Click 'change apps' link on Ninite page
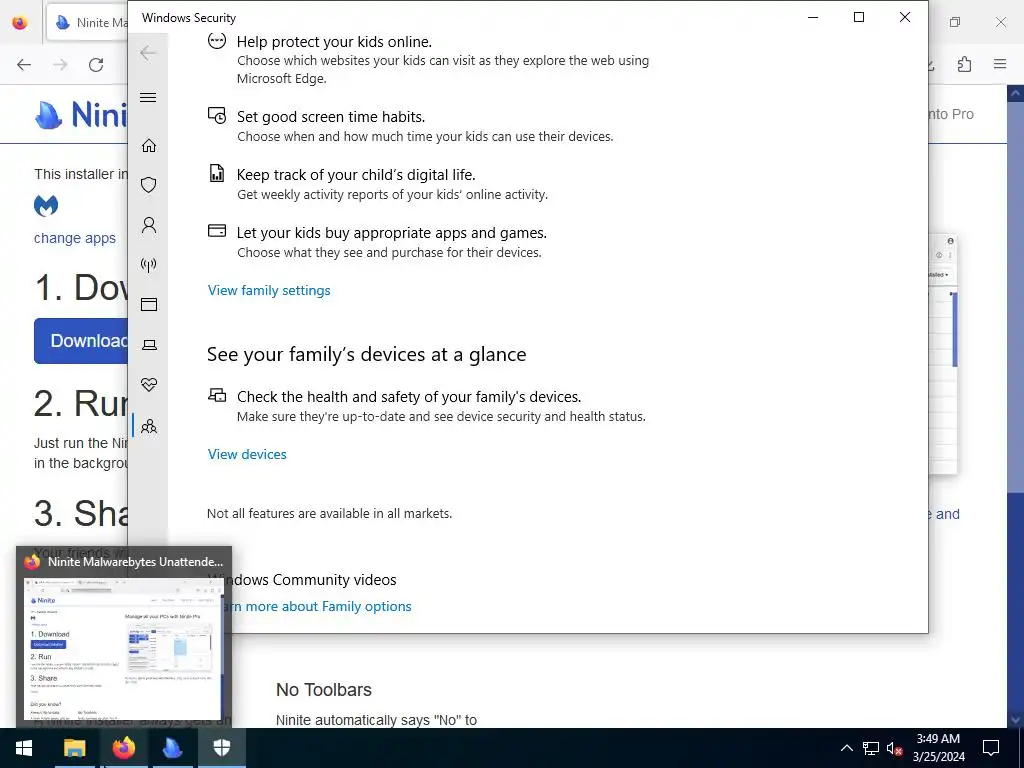The height and width of the screenshot is (768, 1024). [x=74, y=238]
